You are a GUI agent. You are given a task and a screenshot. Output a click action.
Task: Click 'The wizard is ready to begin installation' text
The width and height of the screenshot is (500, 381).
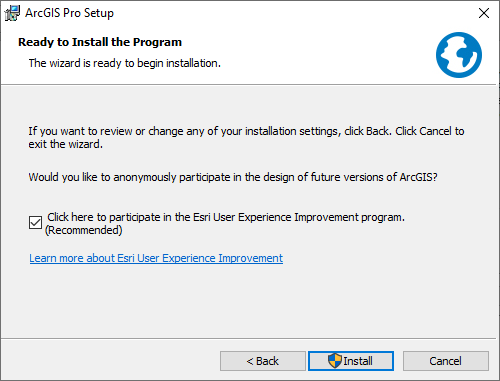pos(125,63)
